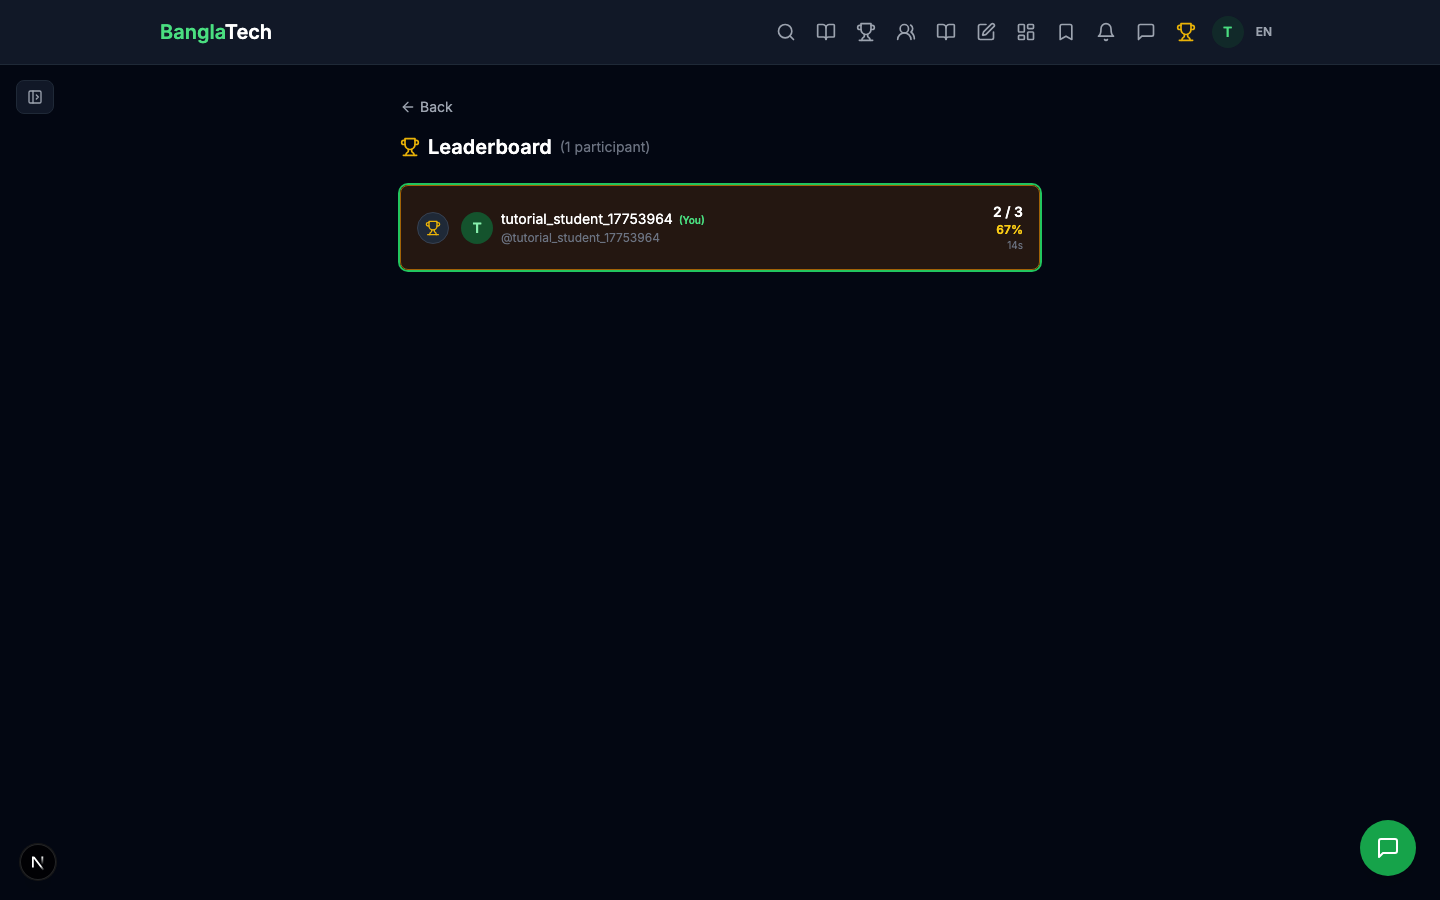Click the BanglaTech logo
1440x900 pixels.
coord(216,32)
